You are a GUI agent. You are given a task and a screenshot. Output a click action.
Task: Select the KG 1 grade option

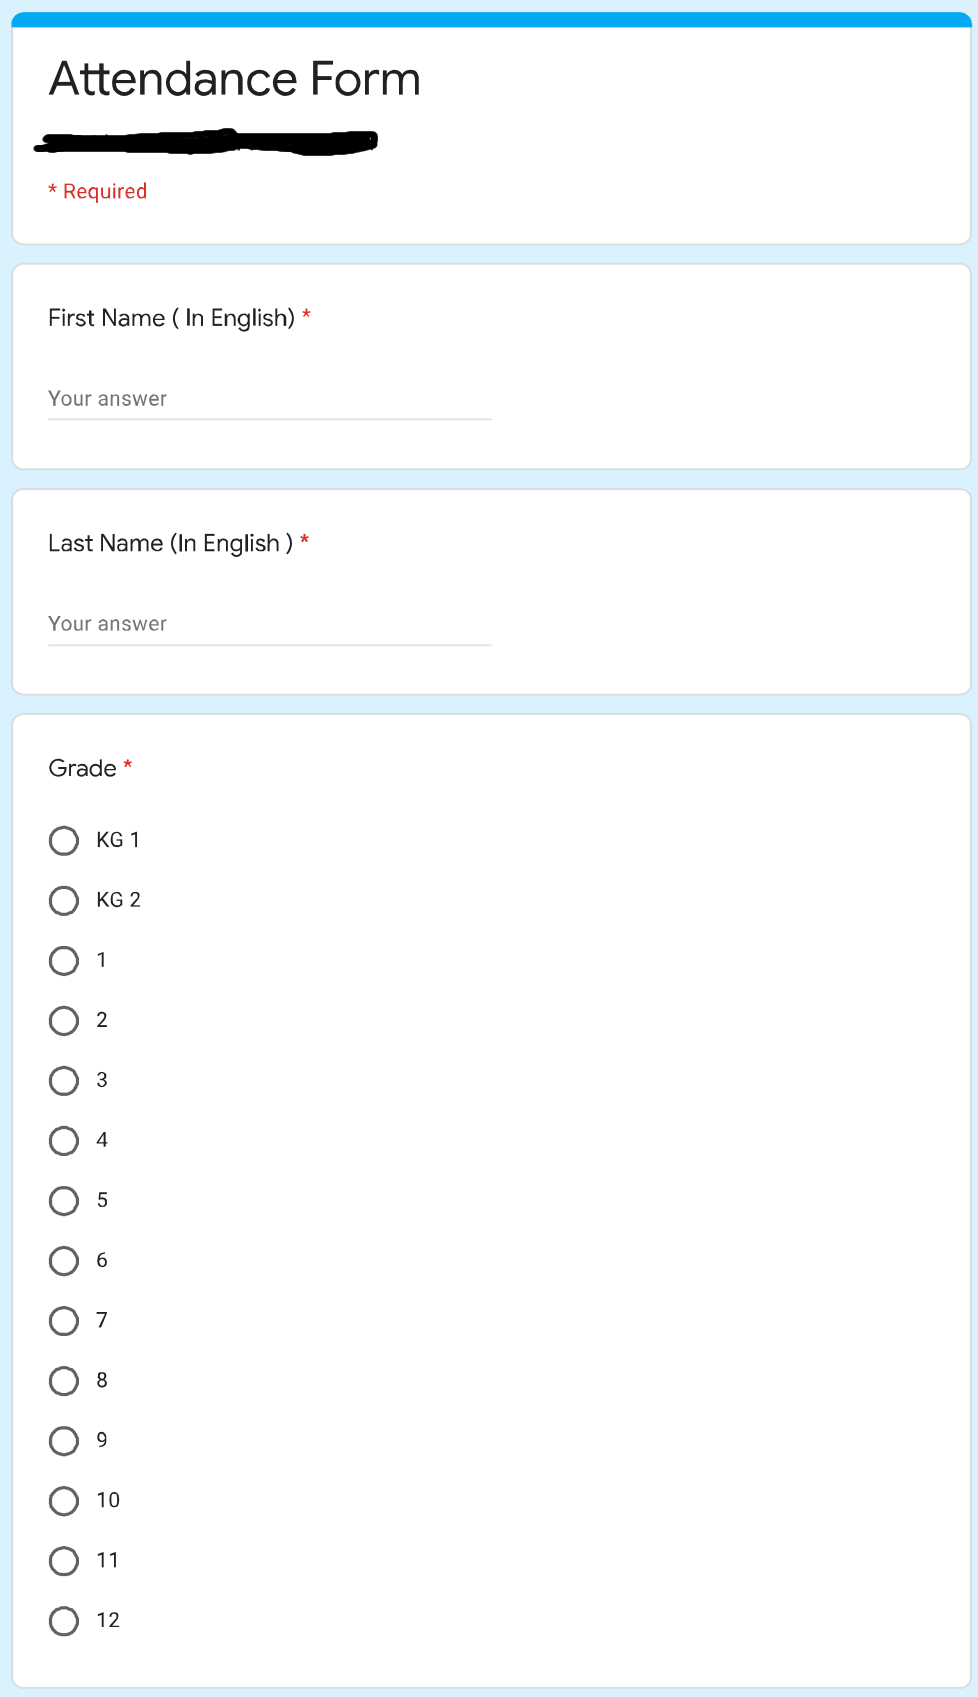click(x=64, y=840)
